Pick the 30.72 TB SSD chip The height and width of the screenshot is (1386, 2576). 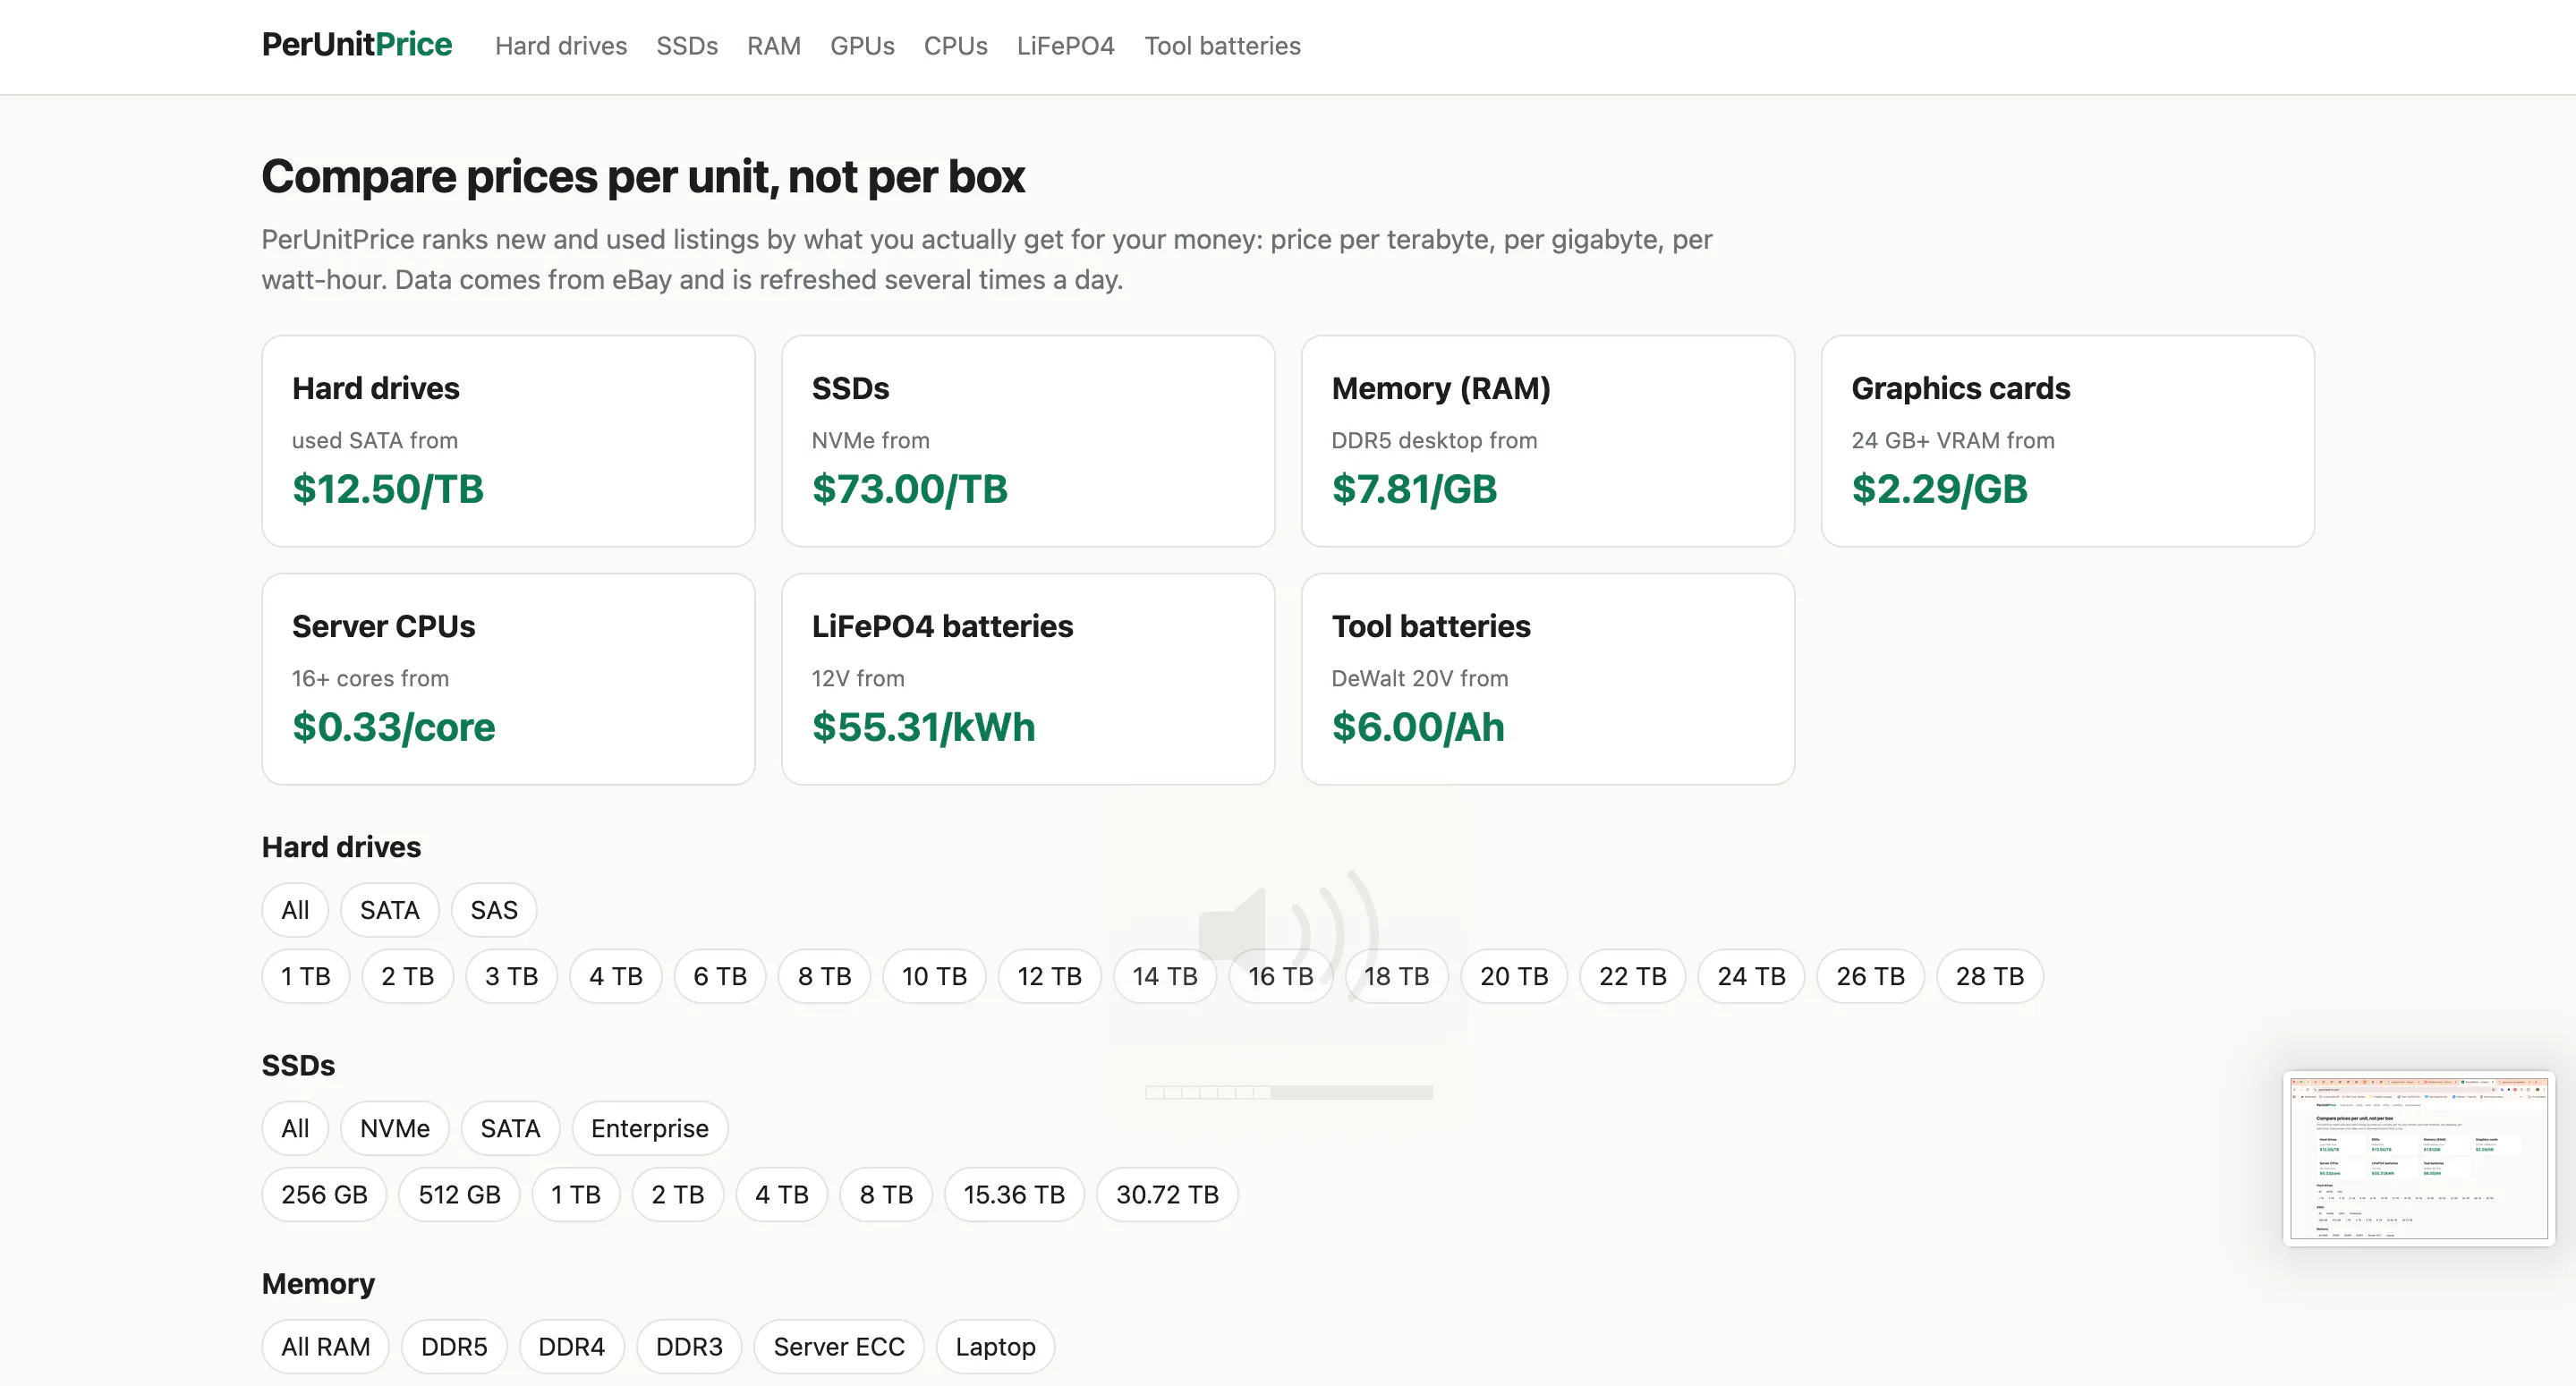click(x=1167, y=1194)
